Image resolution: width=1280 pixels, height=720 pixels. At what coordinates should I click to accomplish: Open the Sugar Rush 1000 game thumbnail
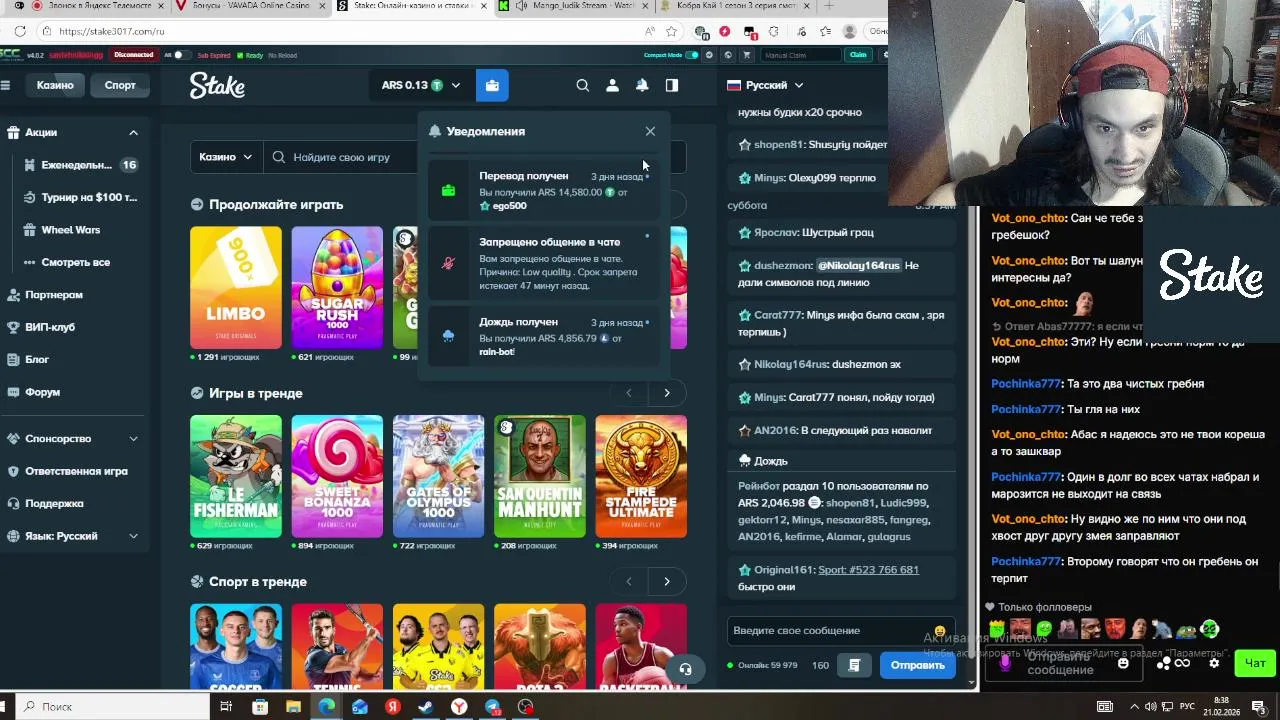337,288
